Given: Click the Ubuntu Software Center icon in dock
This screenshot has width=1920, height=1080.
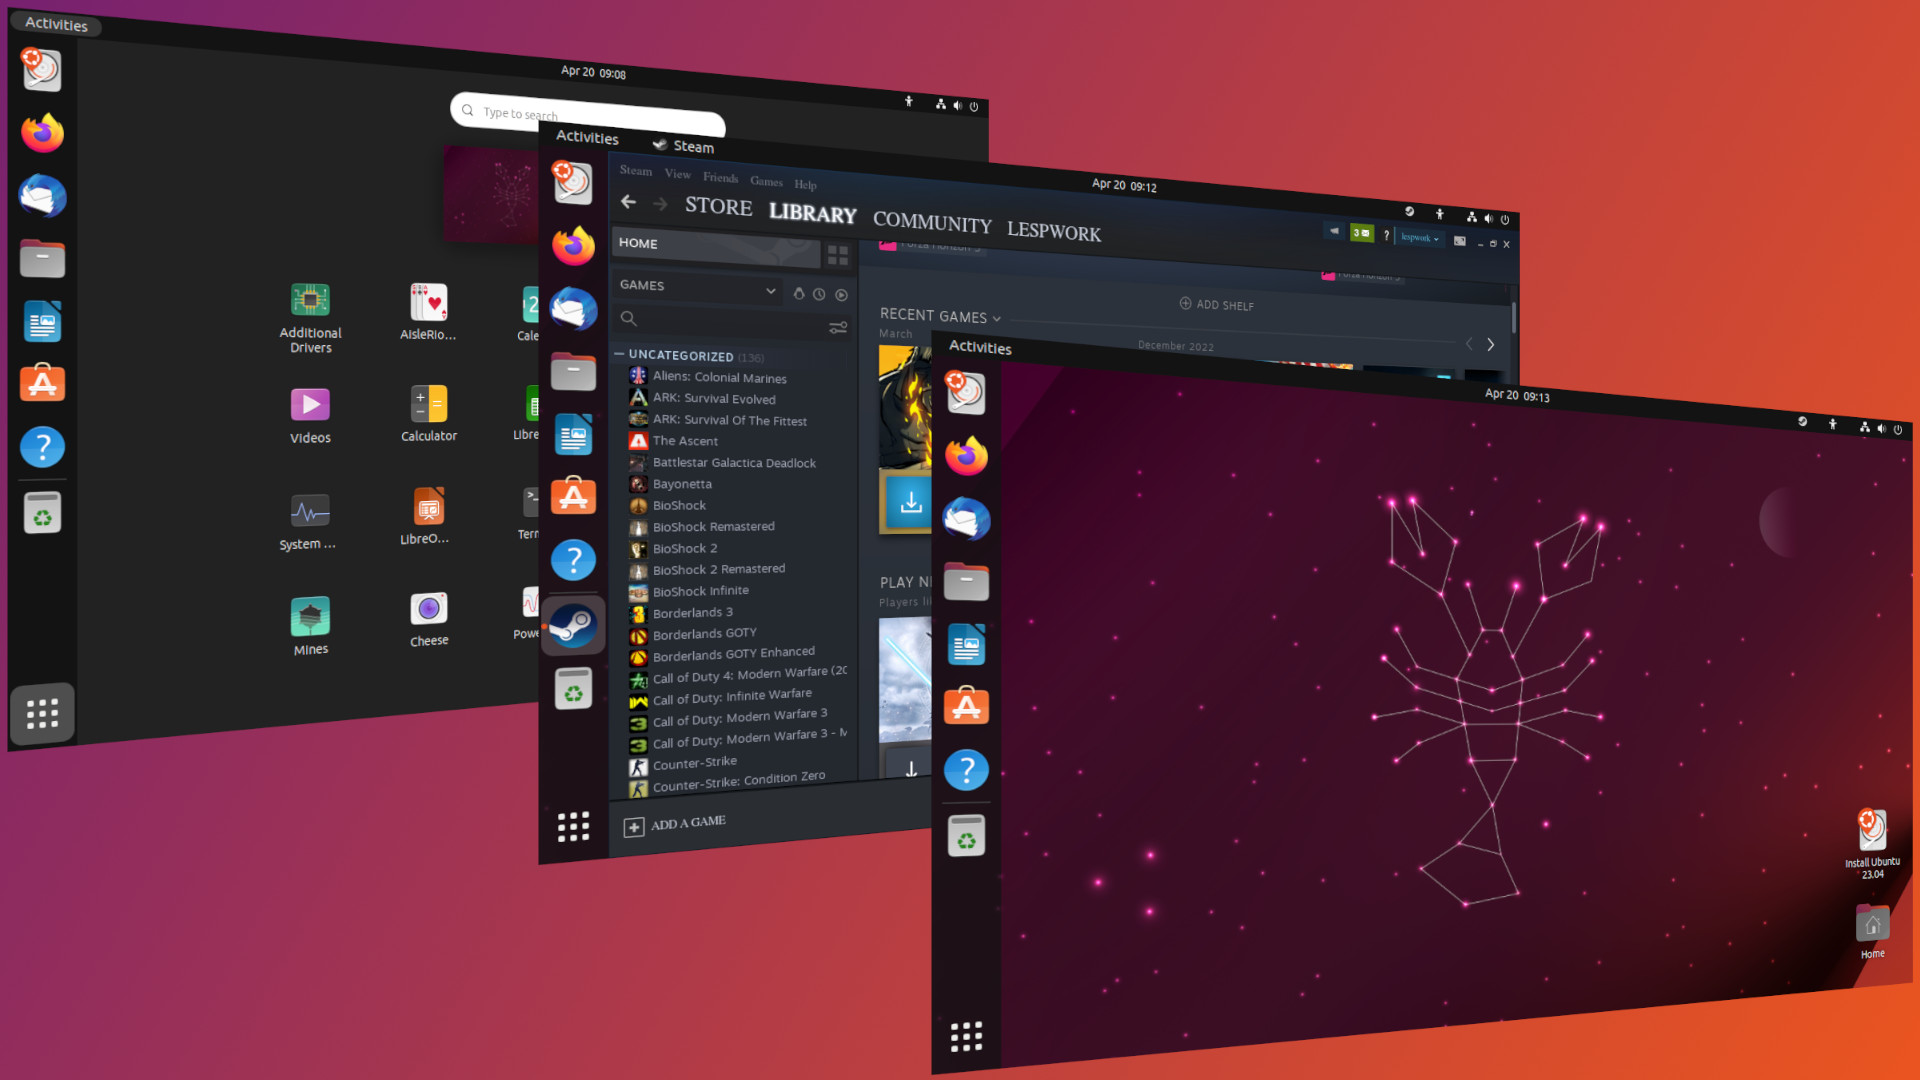Looking at the screenshot, I should pyautogui.click(x=44, y=382).
